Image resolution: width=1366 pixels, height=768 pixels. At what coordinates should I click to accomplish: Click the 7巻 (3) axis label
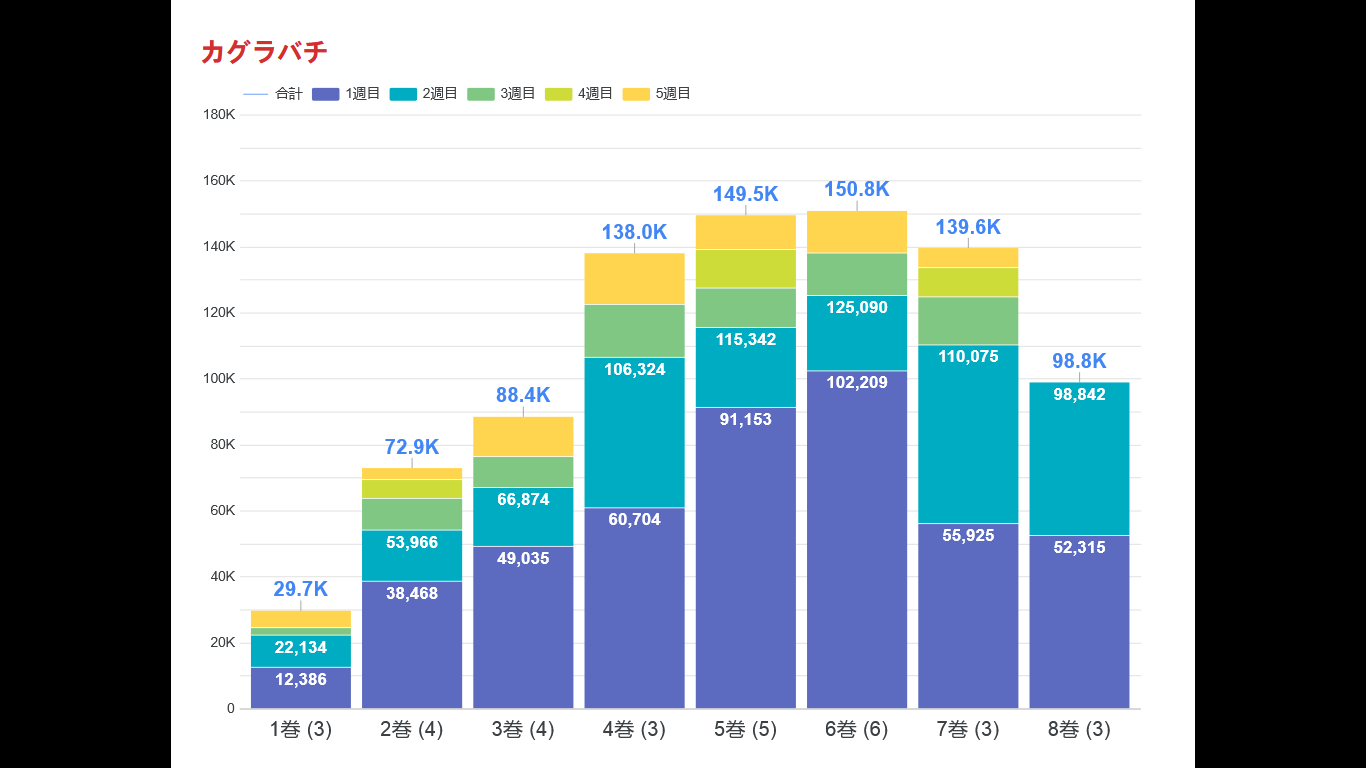[x=968, y=730]
